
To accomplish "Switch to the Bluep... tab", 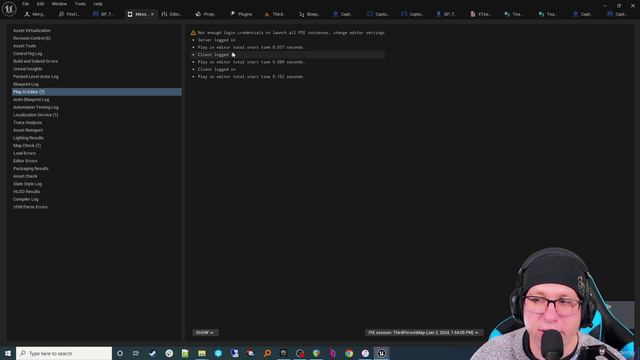I will pos(309,14).
